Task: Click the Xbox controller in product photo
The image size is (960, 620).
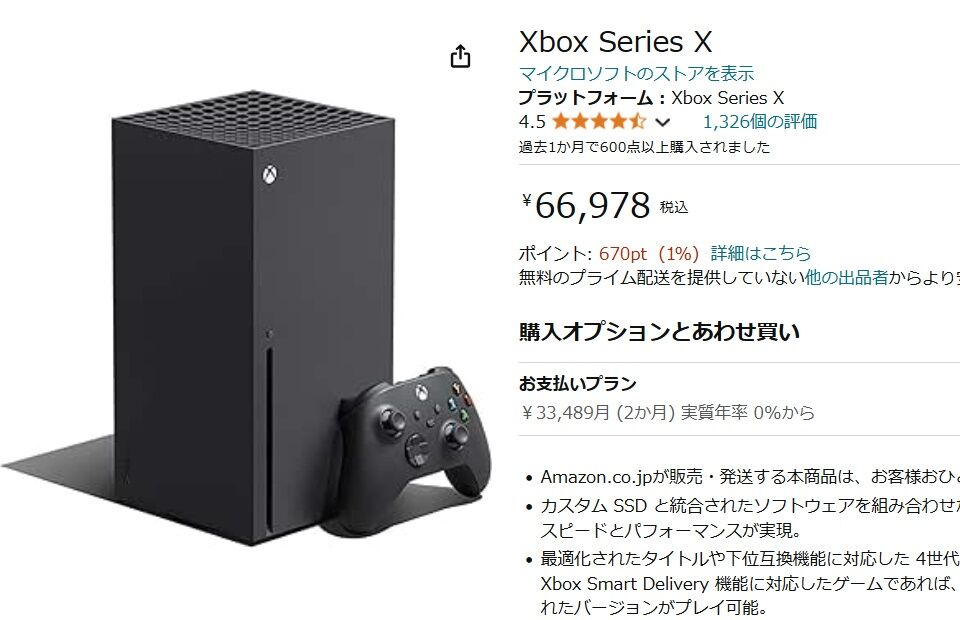Action: (x=413, y=450)
